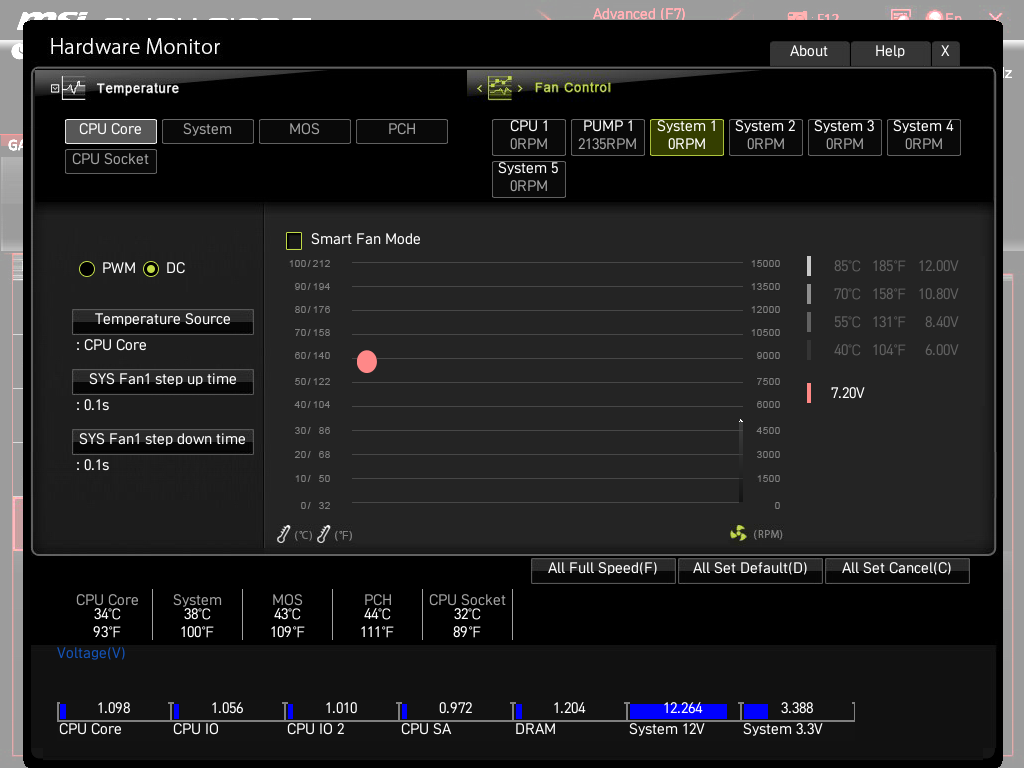Viewport: 1024px width, 768px height.
Task: Open SYS Fan1 step down time setting
Action: (163, 441)
